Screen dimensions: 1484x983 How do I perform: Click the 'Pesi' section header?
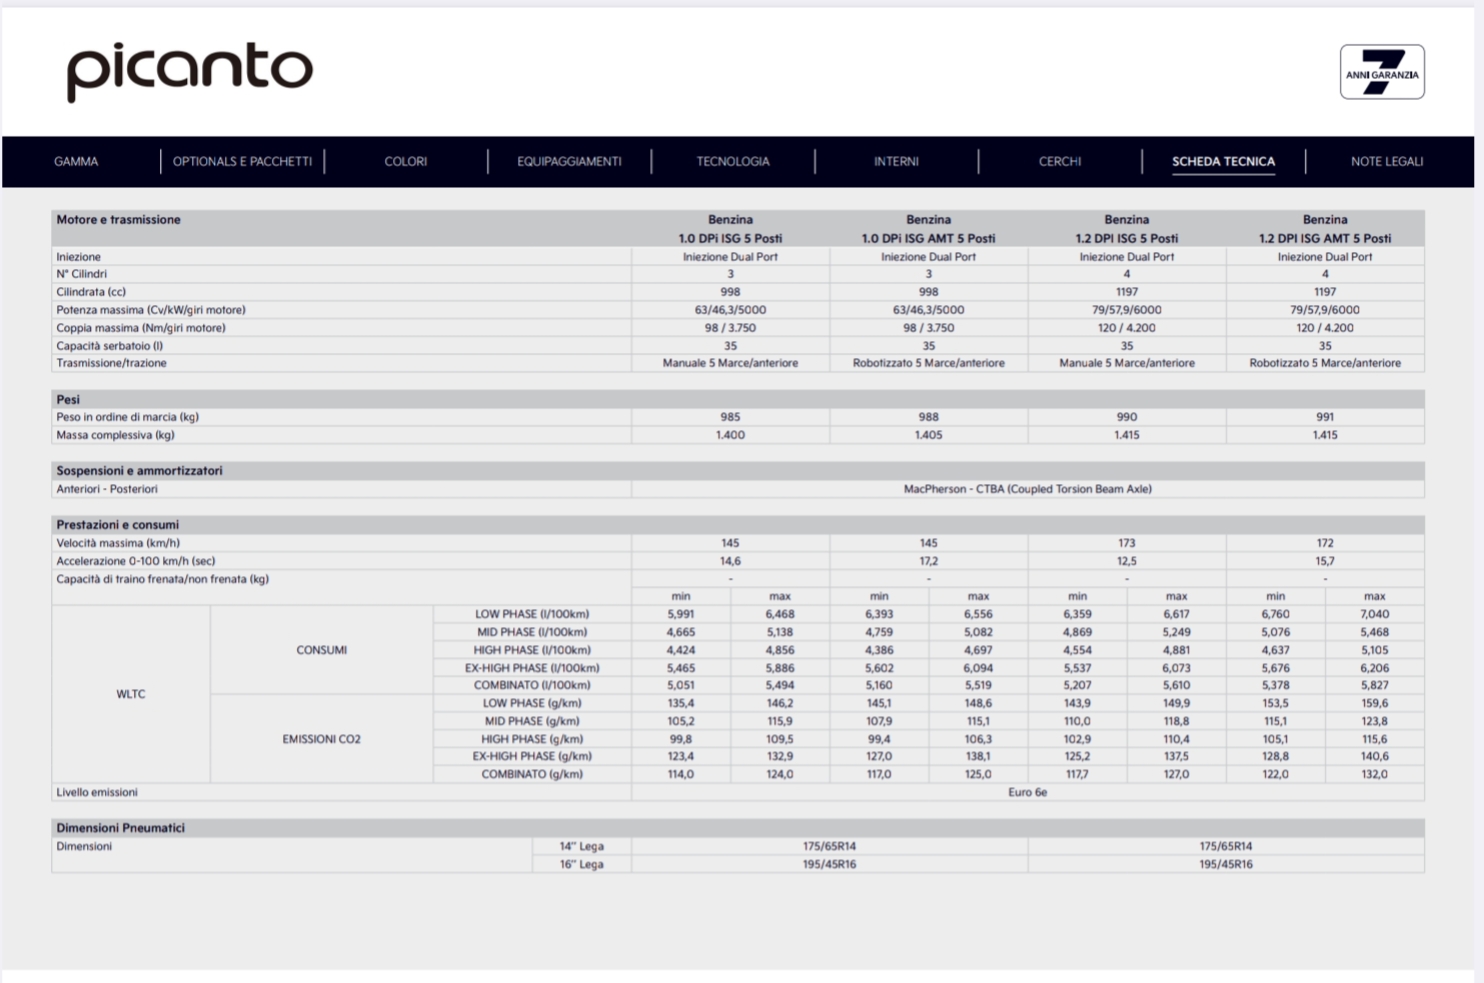click(68, 399)
